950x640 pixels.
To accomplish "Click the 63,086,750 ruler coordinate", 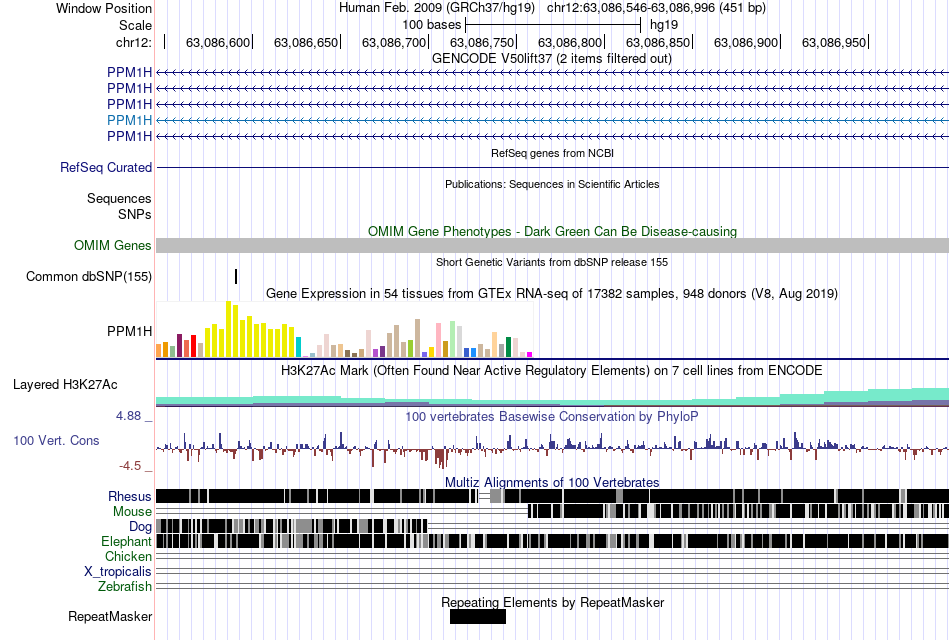I will click(x=482, y=42).
